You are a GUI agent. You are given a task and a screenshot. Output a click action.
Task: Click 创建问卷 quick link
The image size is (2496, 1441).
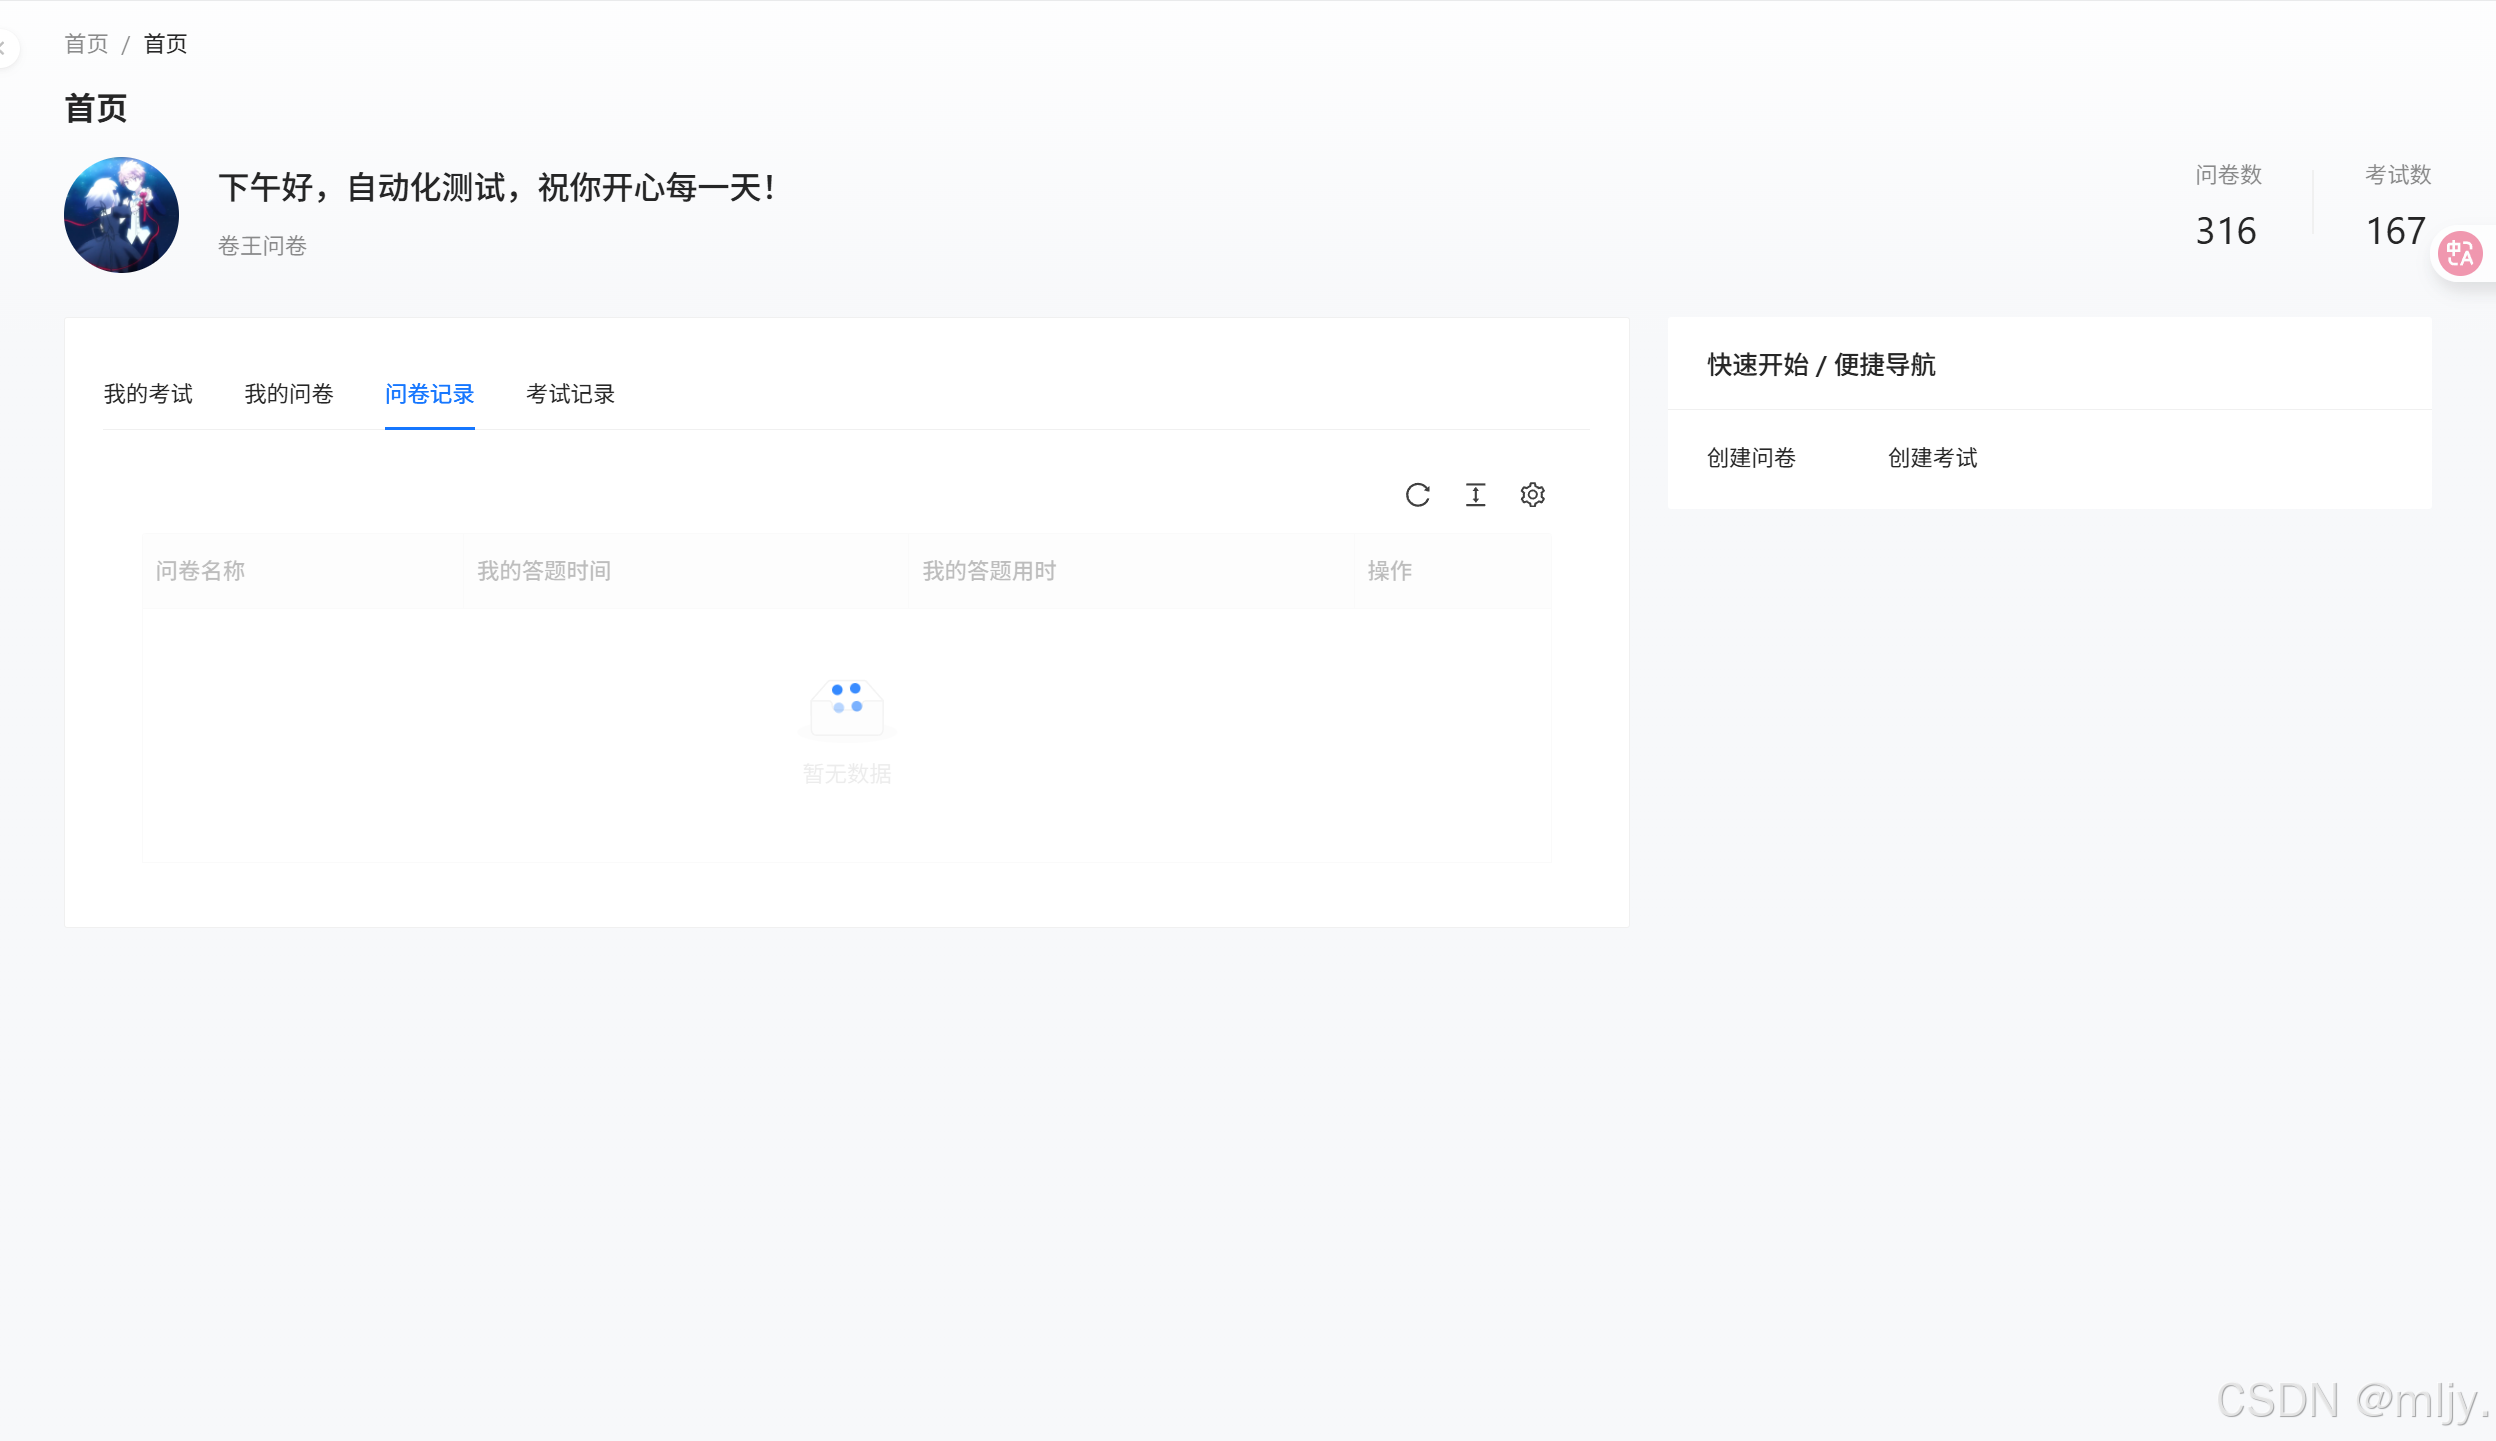coord(1751,458)
